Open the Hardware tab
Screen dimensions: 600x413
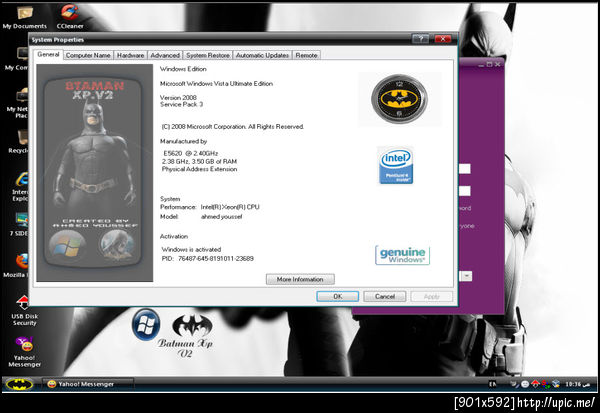coord(130,56)
